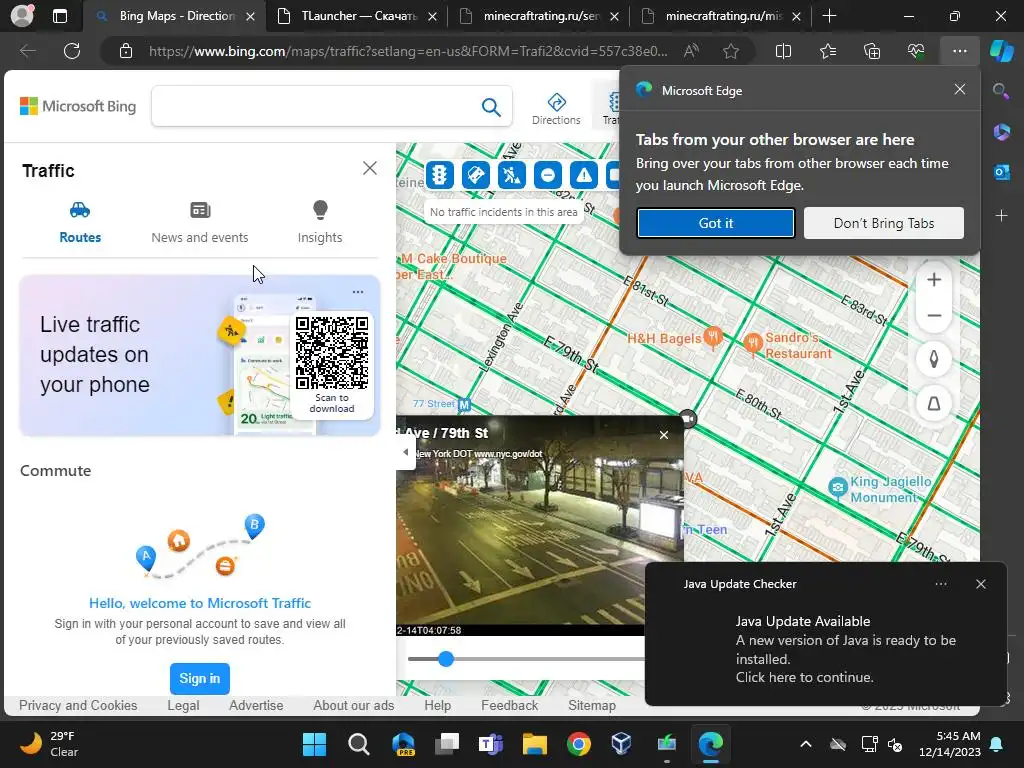This screenshot has height=768, width=1024.
Task: Show hidden system tray icons
Action: (806, 744)
